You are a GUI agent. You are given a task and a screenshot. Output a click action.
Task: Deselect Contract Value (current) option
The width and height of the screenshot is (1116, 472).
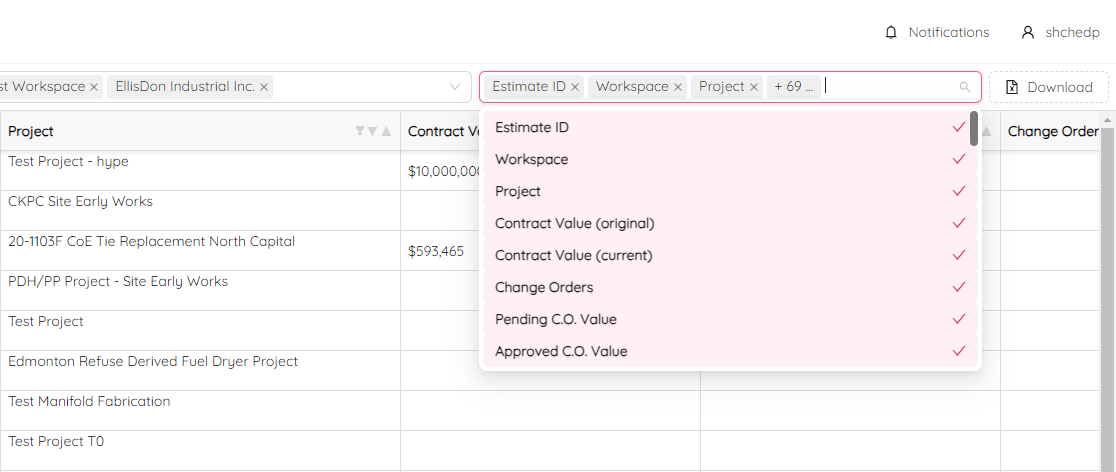730,255
